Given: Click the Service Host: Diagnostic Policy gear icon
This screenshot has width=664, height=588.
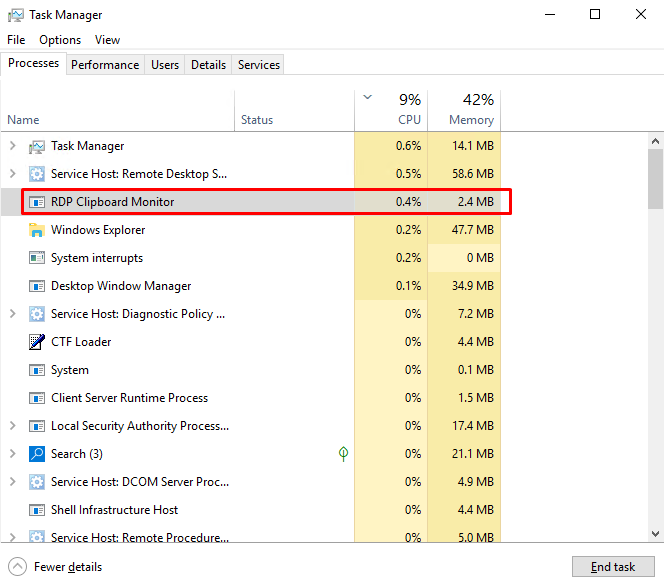Looking at the screenshot, I should click(37, 314).
